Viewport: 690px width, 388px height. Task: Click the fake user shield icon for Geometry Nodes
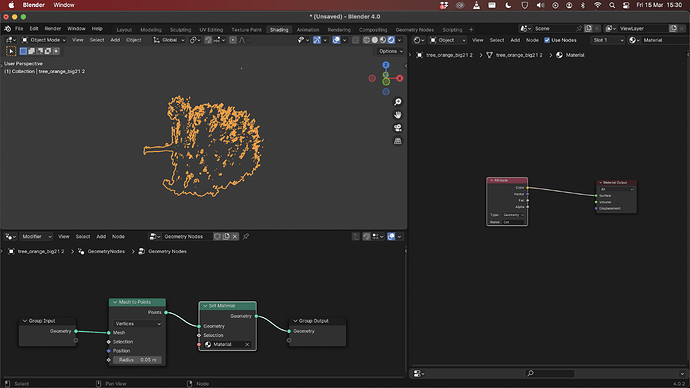pos(217,237)
